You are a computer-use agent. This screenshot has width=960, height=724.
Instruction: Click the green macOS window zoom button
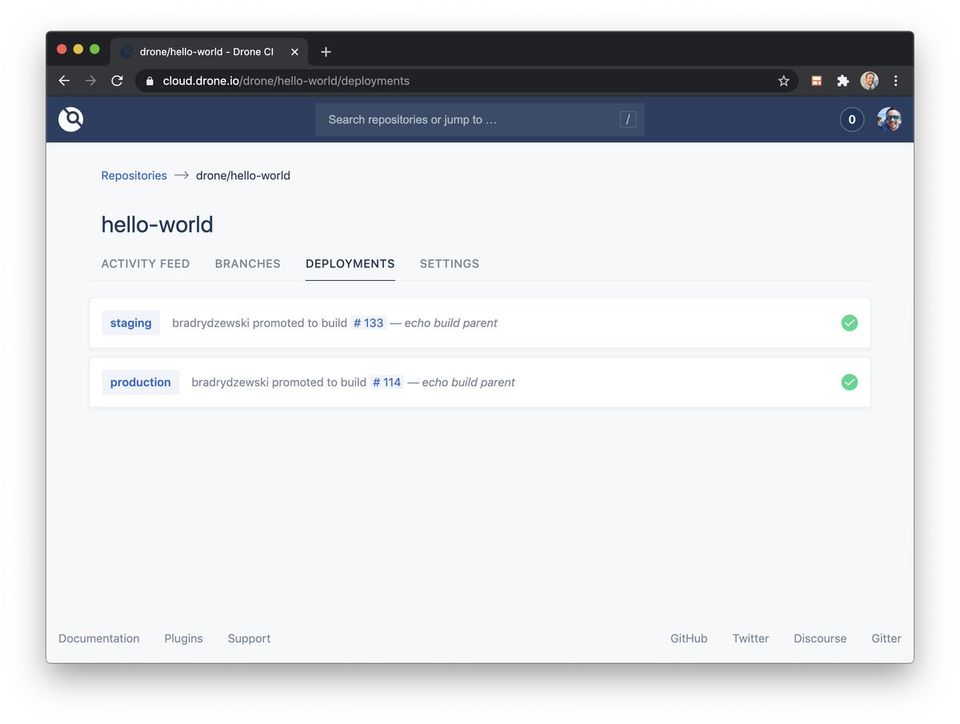95,49
